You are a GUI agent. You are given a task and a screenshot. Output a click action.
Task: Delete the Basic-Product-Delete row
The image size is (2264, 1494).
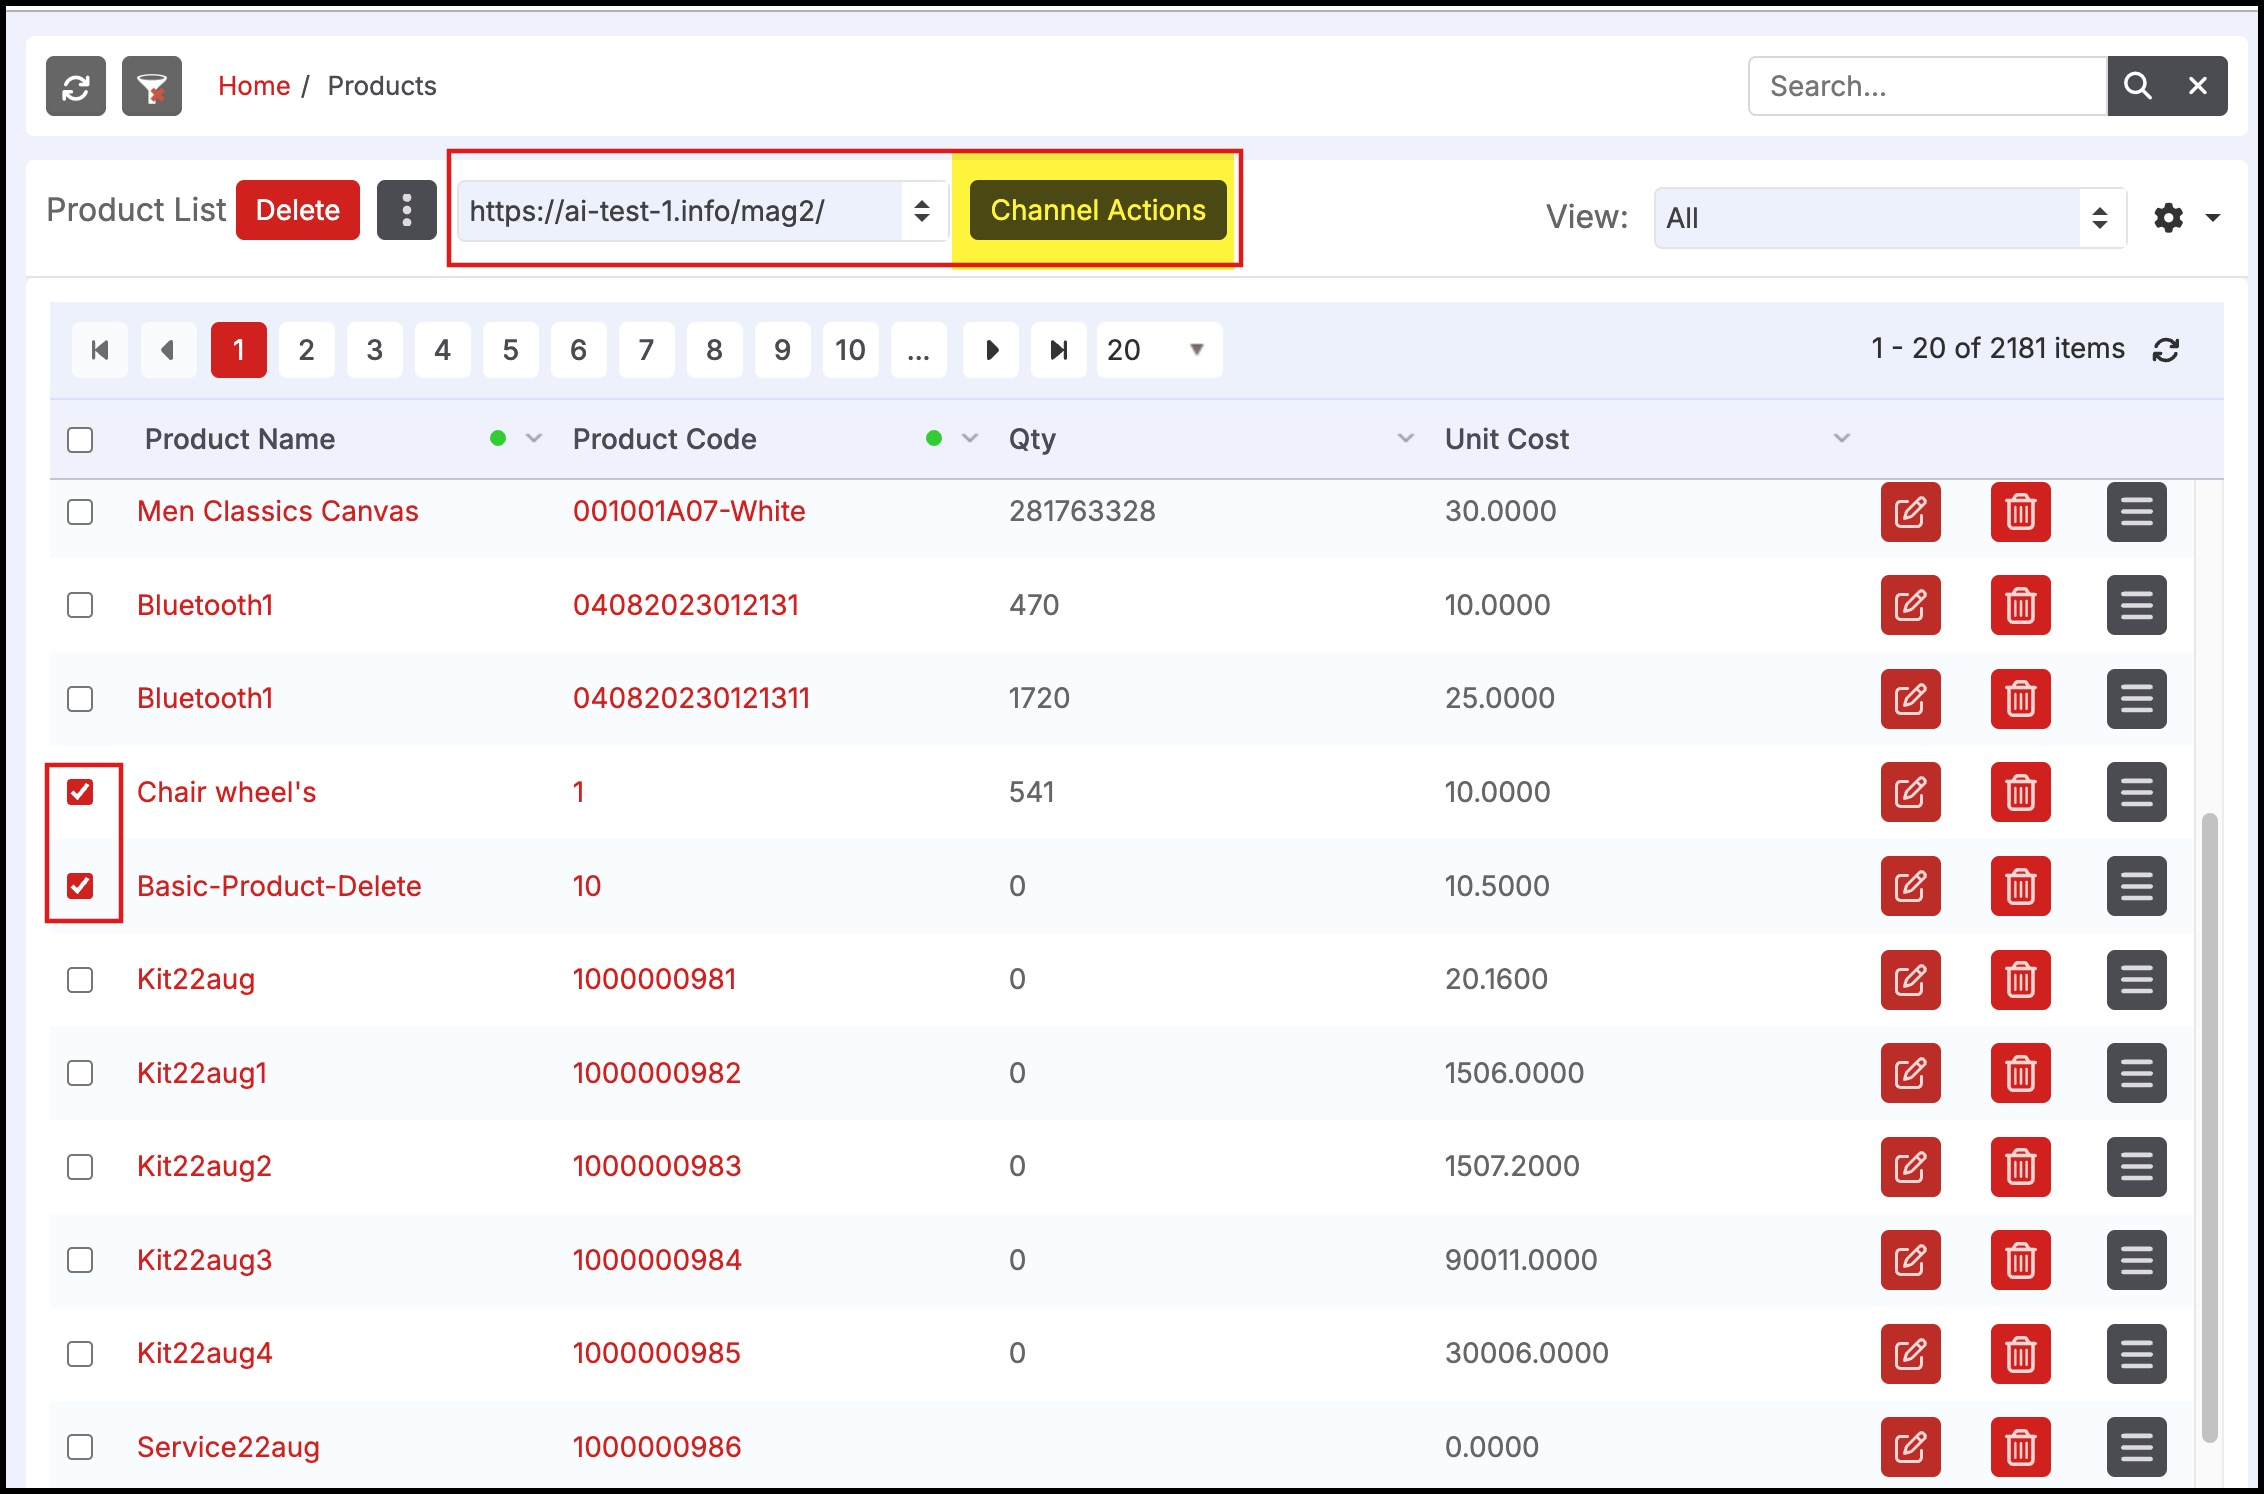[x=2020, y=886]
